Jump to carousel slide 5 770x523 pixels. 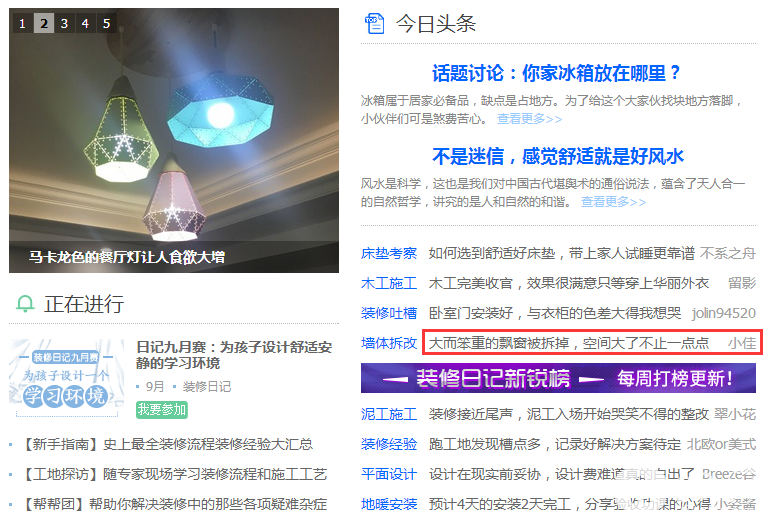[107, 23]
